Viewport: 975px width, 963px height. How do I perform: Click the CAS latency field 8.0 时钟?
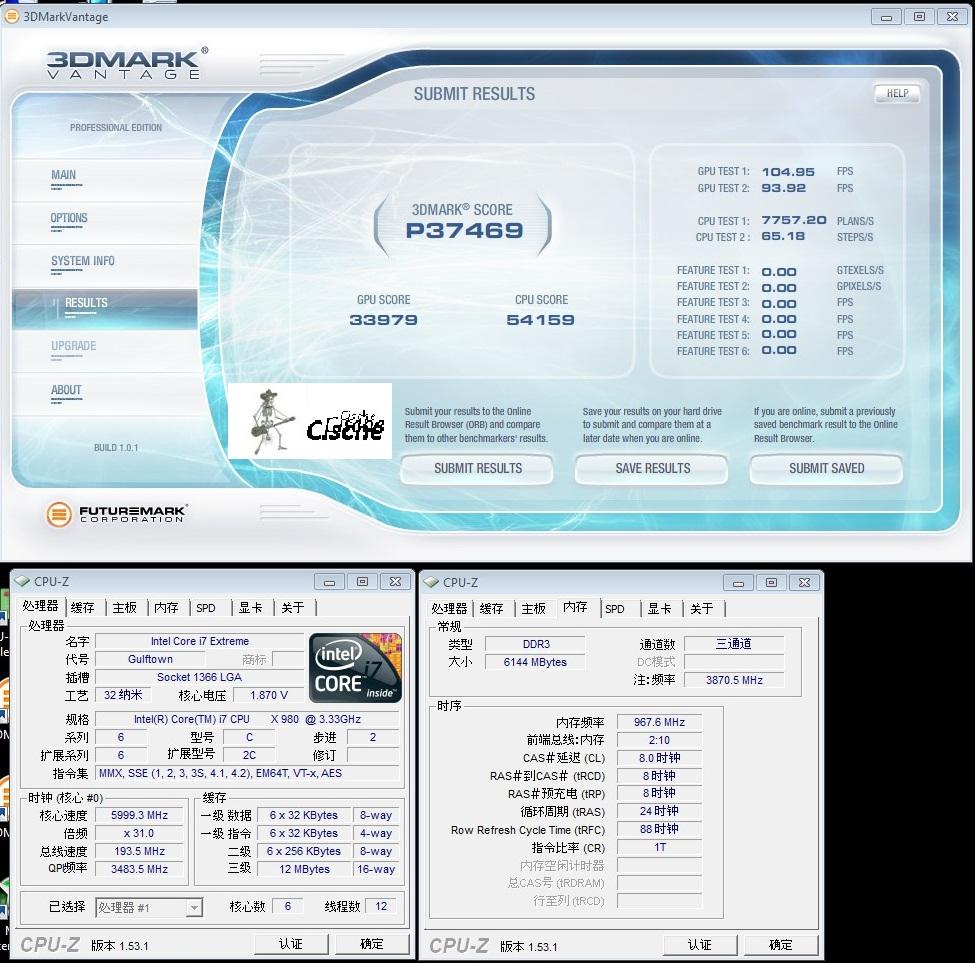659,758
